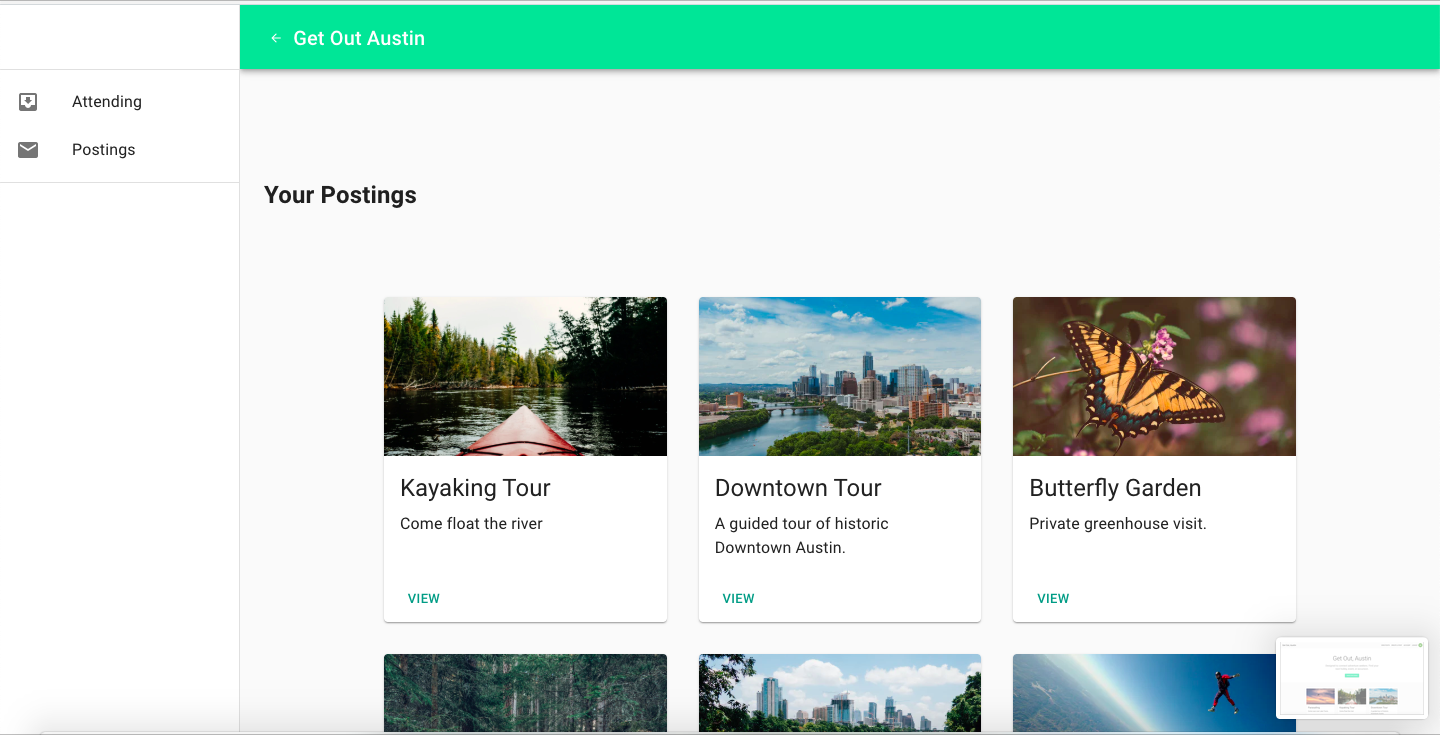This screenshot has width=1440, height=735.
Task: Click the Butterfly Garden butterfly image
Action: coord(1154,376)
